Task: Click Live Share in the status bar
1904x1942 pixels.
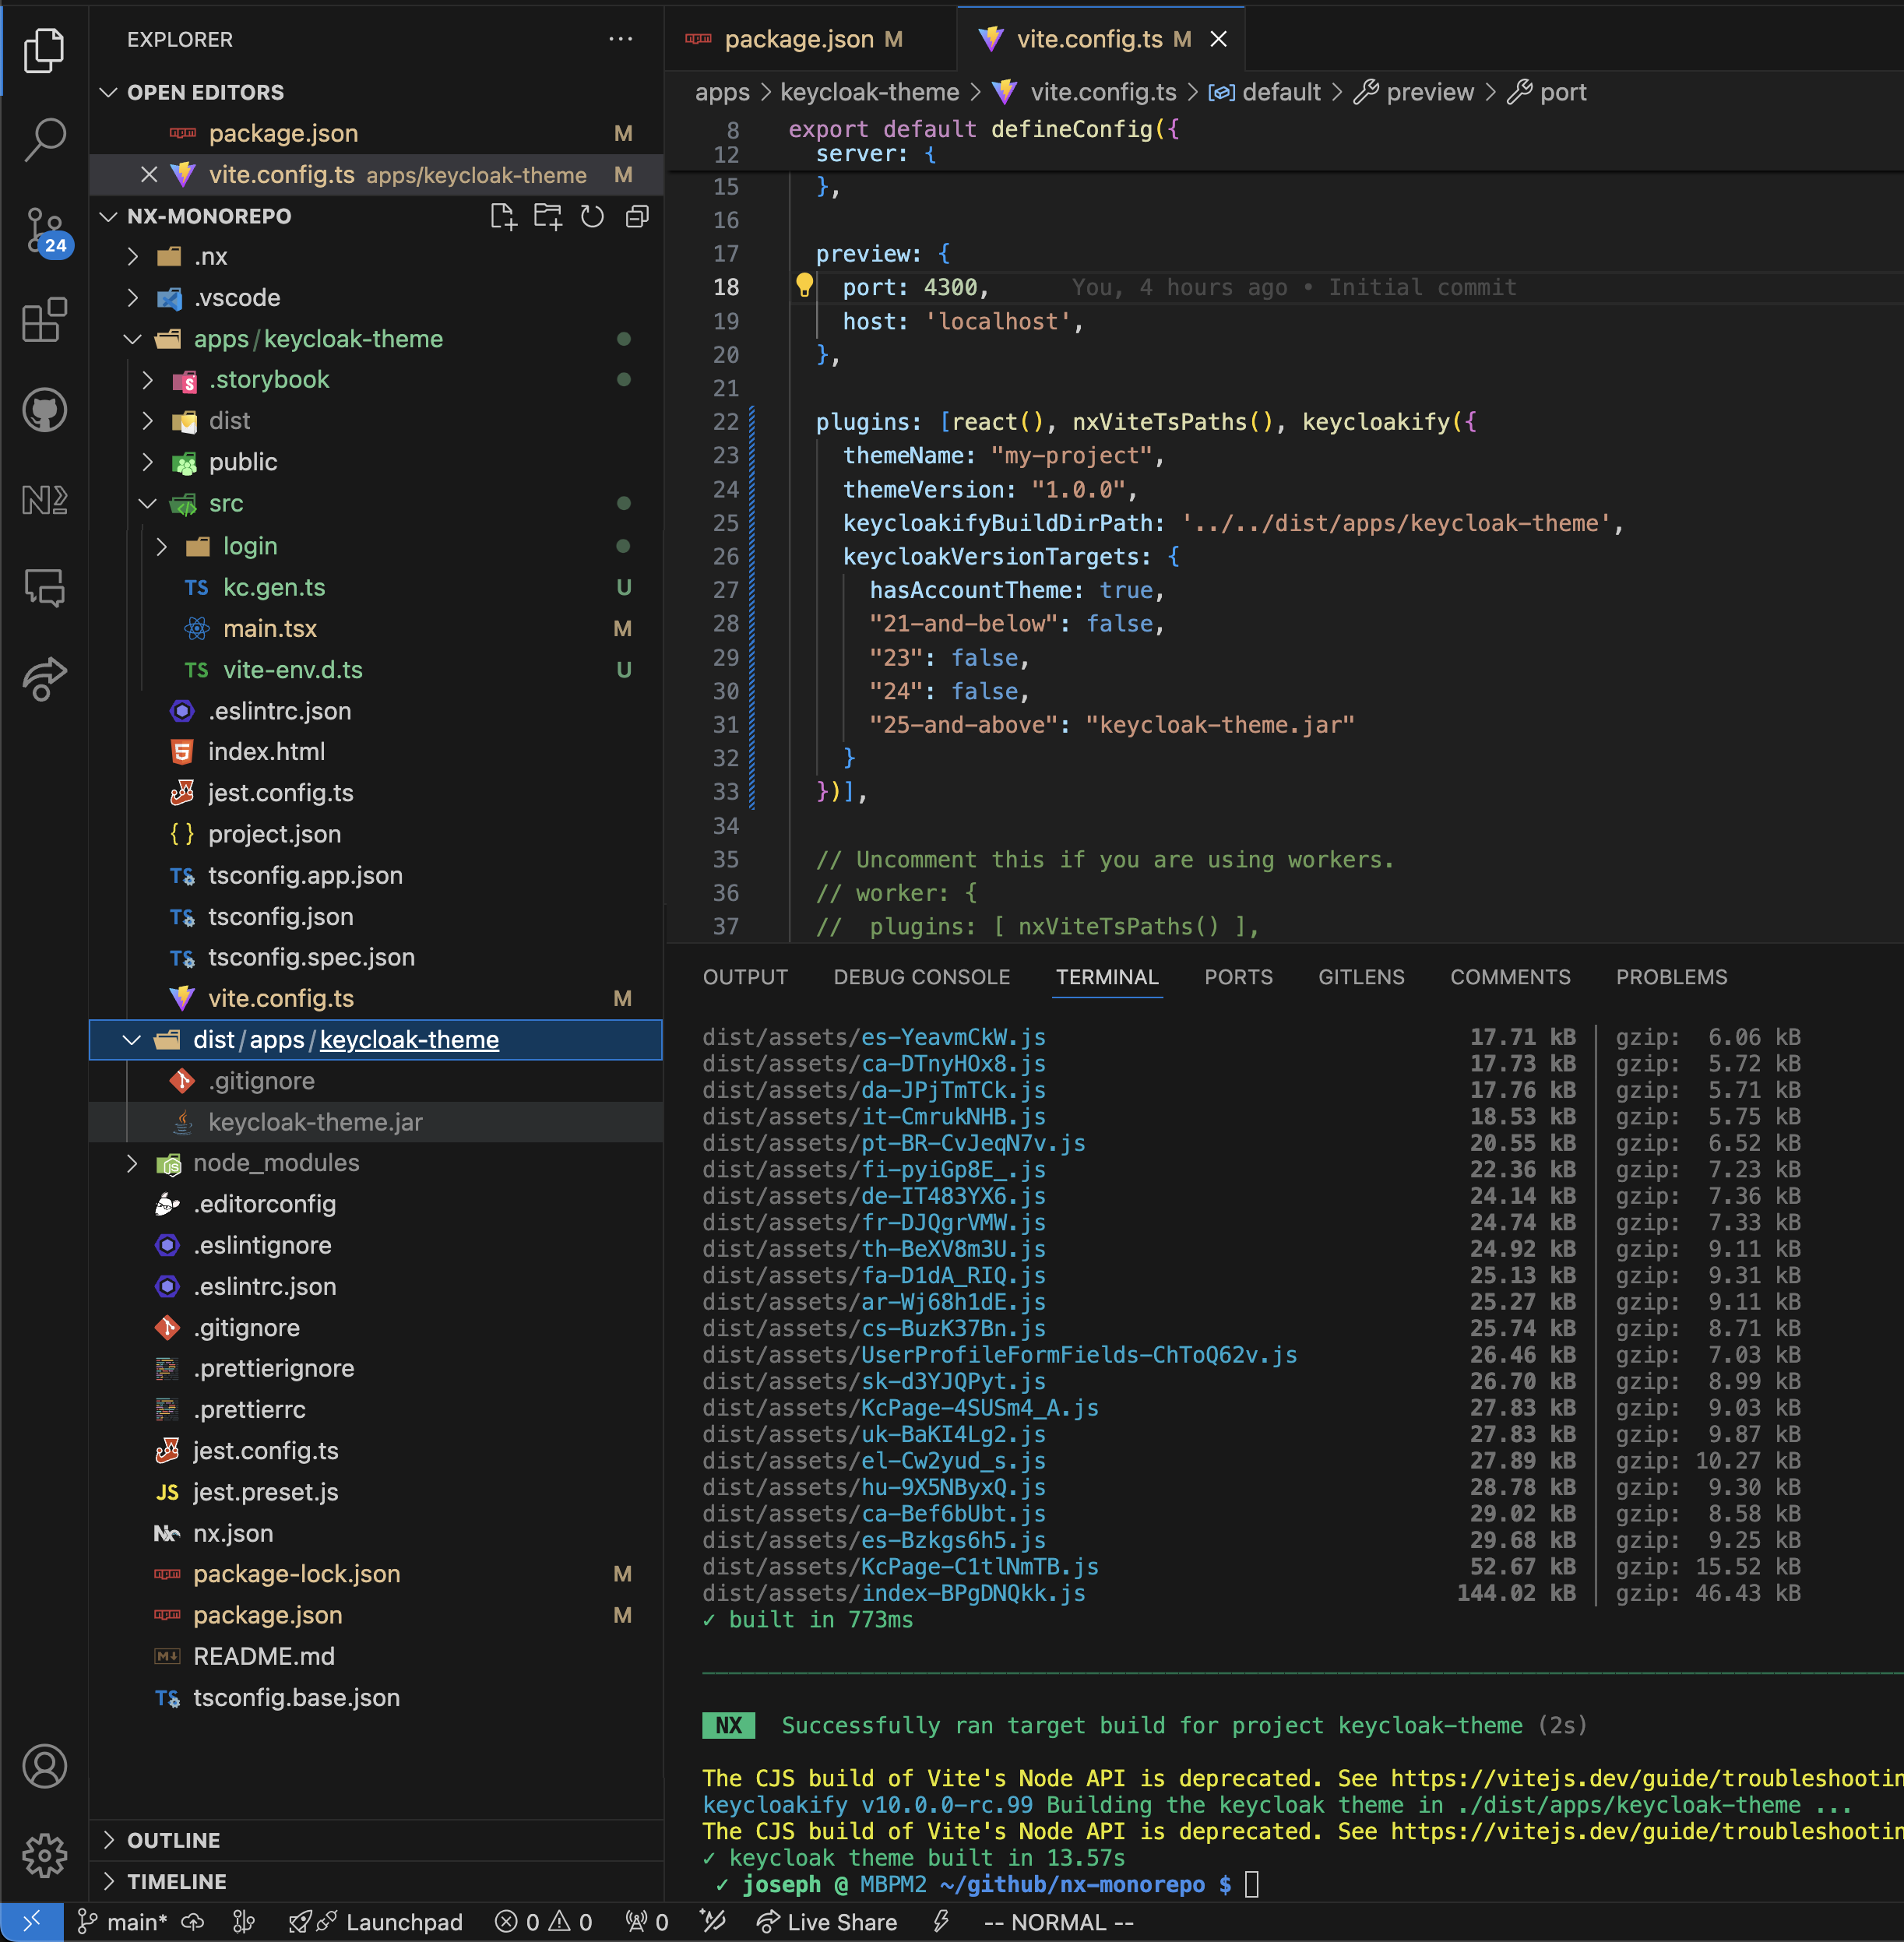Action: click(827, 1922)
